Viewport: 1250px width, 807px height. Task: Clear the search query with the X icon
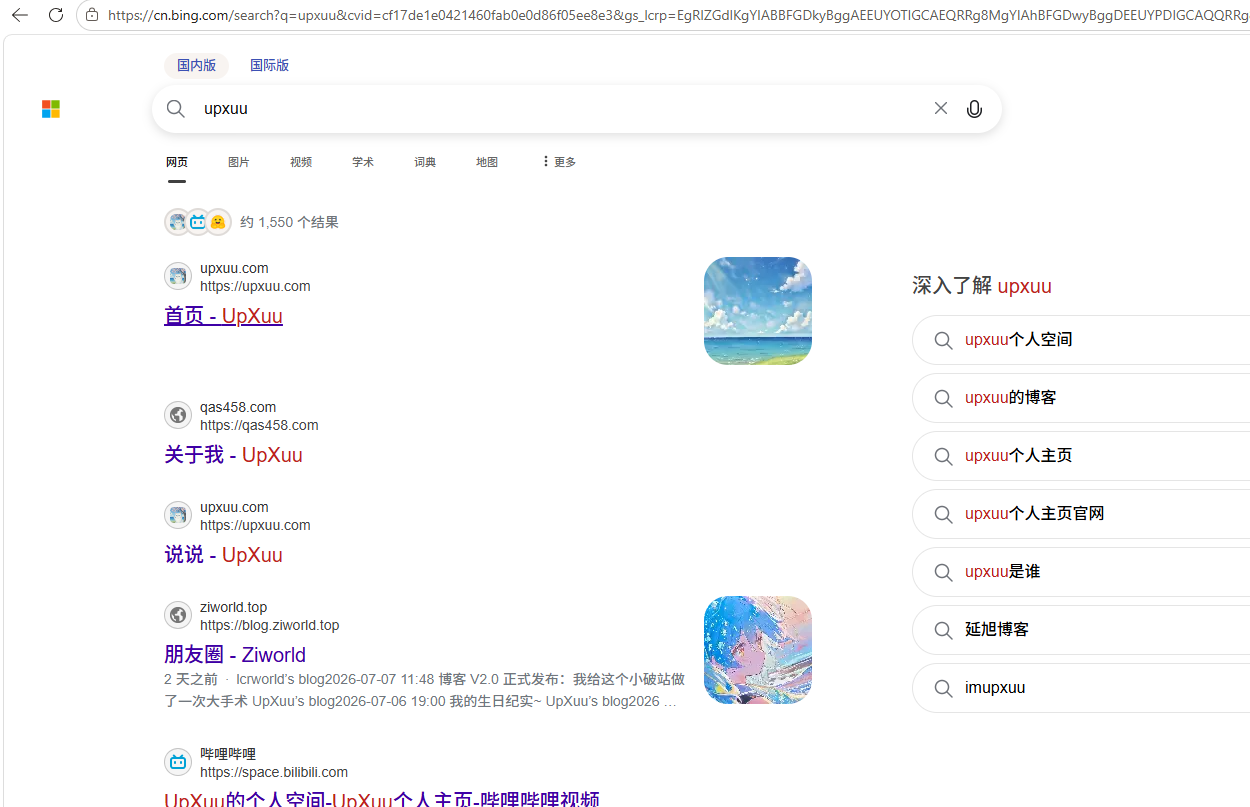point(941,108)
